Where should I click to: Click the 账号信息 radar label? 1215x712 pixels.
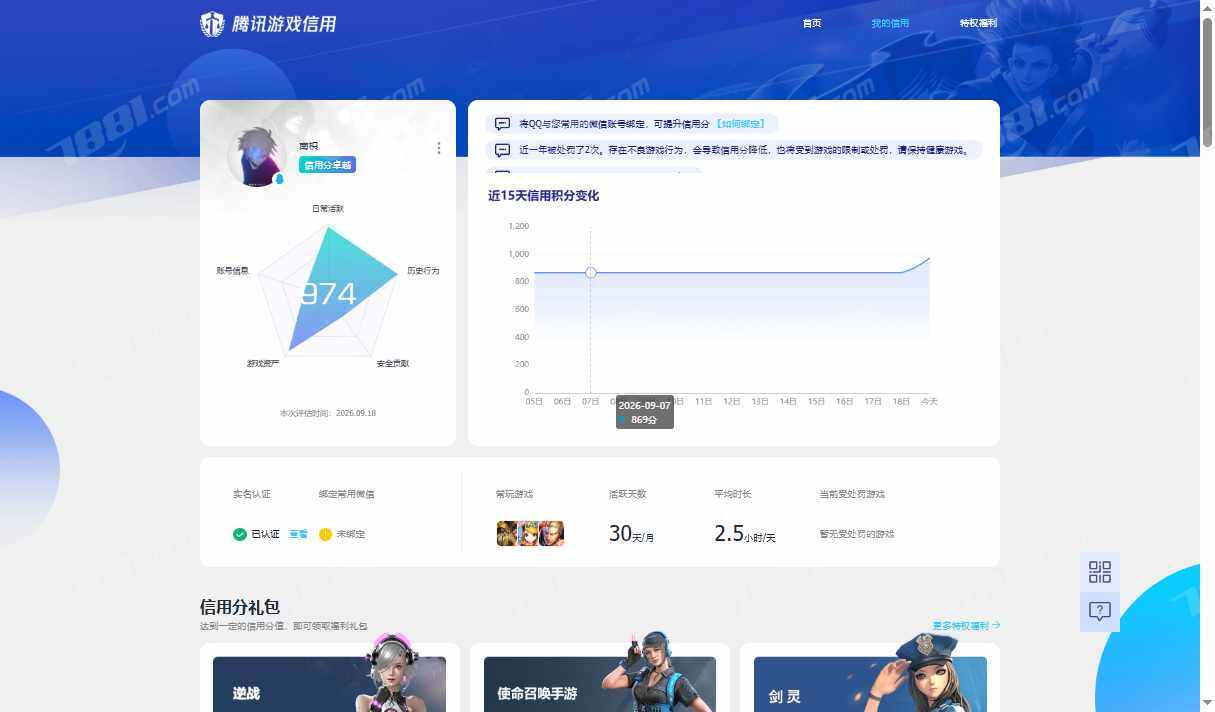click(x=232, y=271)
